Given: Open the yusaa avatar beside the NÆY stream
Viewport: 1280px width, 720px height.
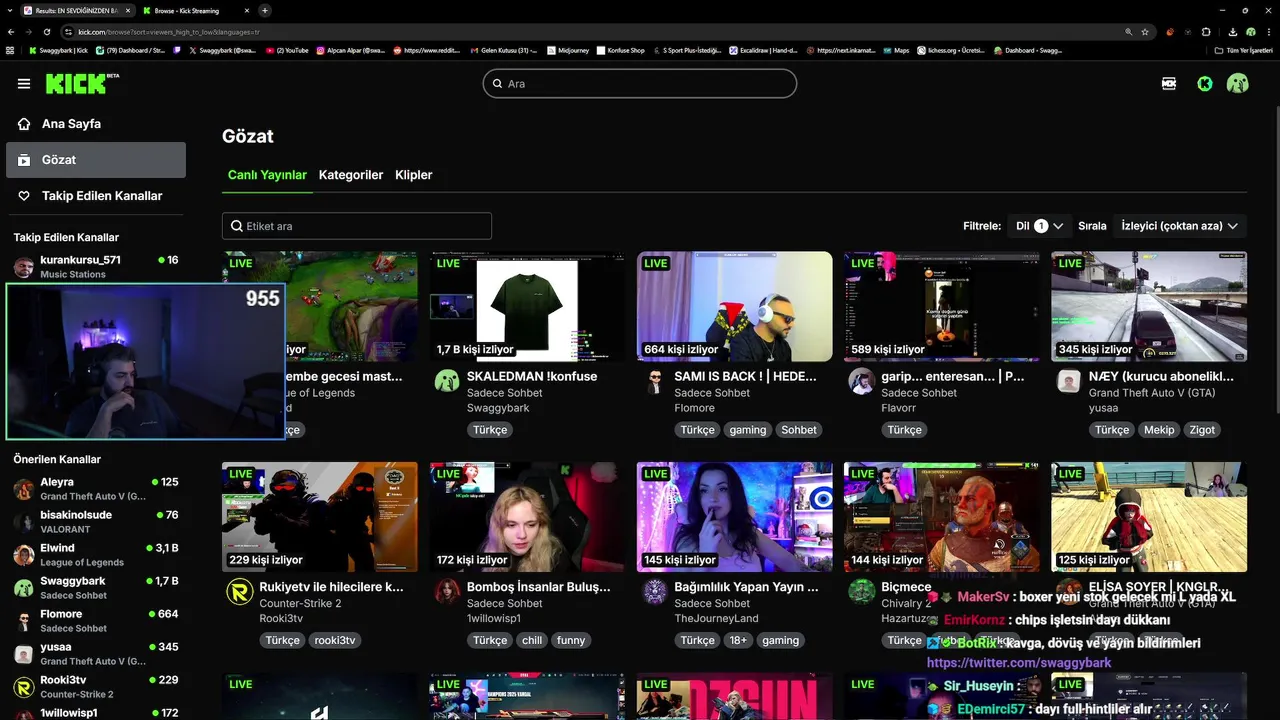Looking at the screenshot, I should [1069, 381].
